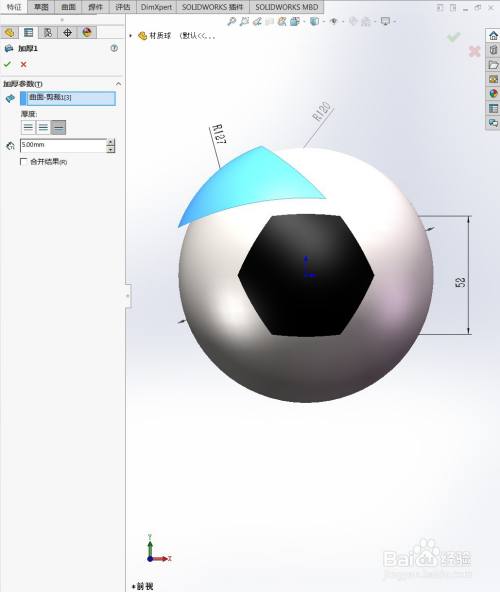Collapse the left panel via splitter handle
This screenshot has width=500, height=592.
(128, 296)
